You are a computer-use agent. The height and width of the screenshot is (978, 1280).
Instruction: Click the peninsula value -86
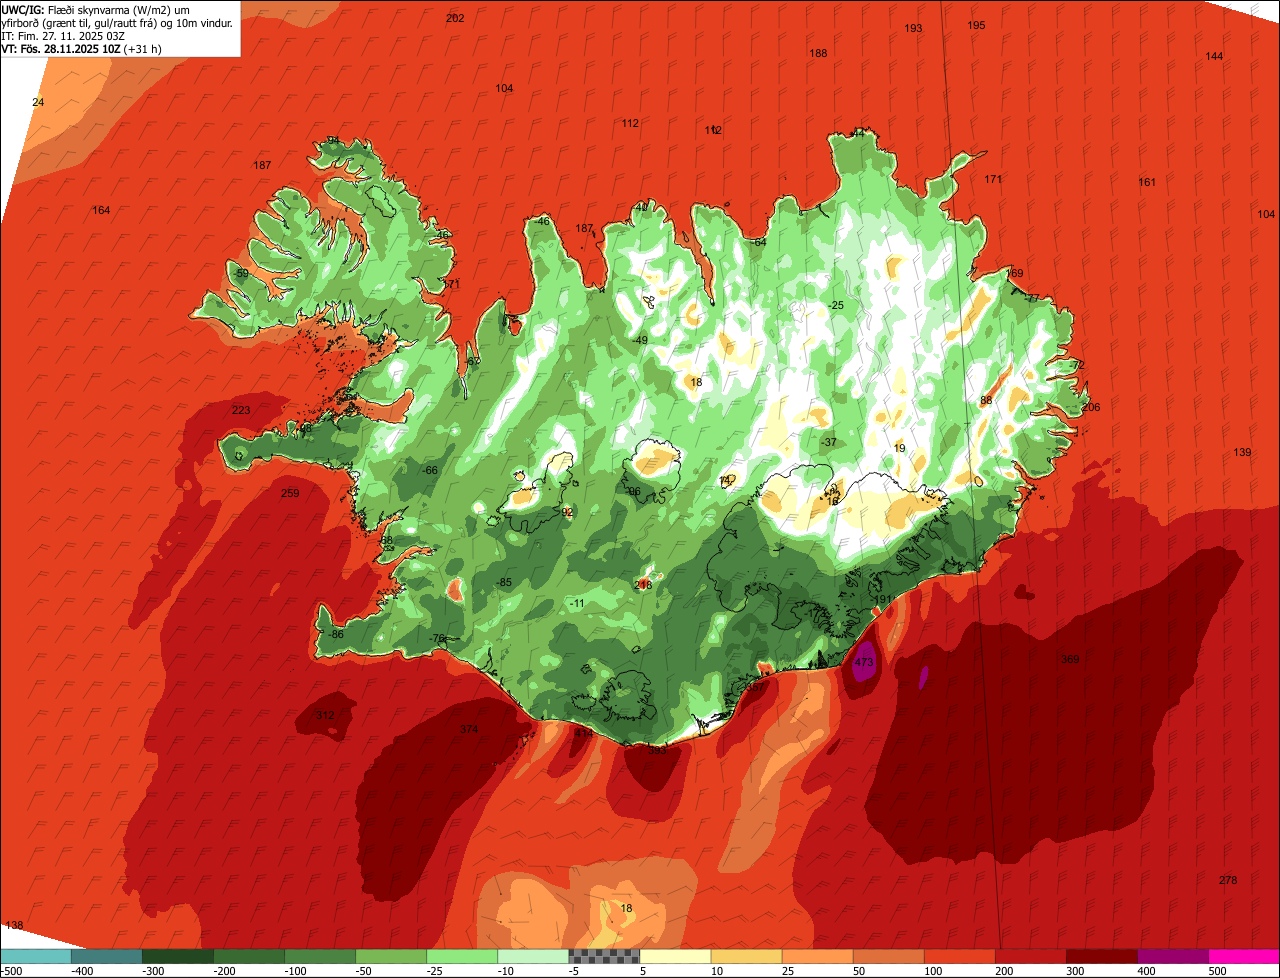tap(336, 634)
